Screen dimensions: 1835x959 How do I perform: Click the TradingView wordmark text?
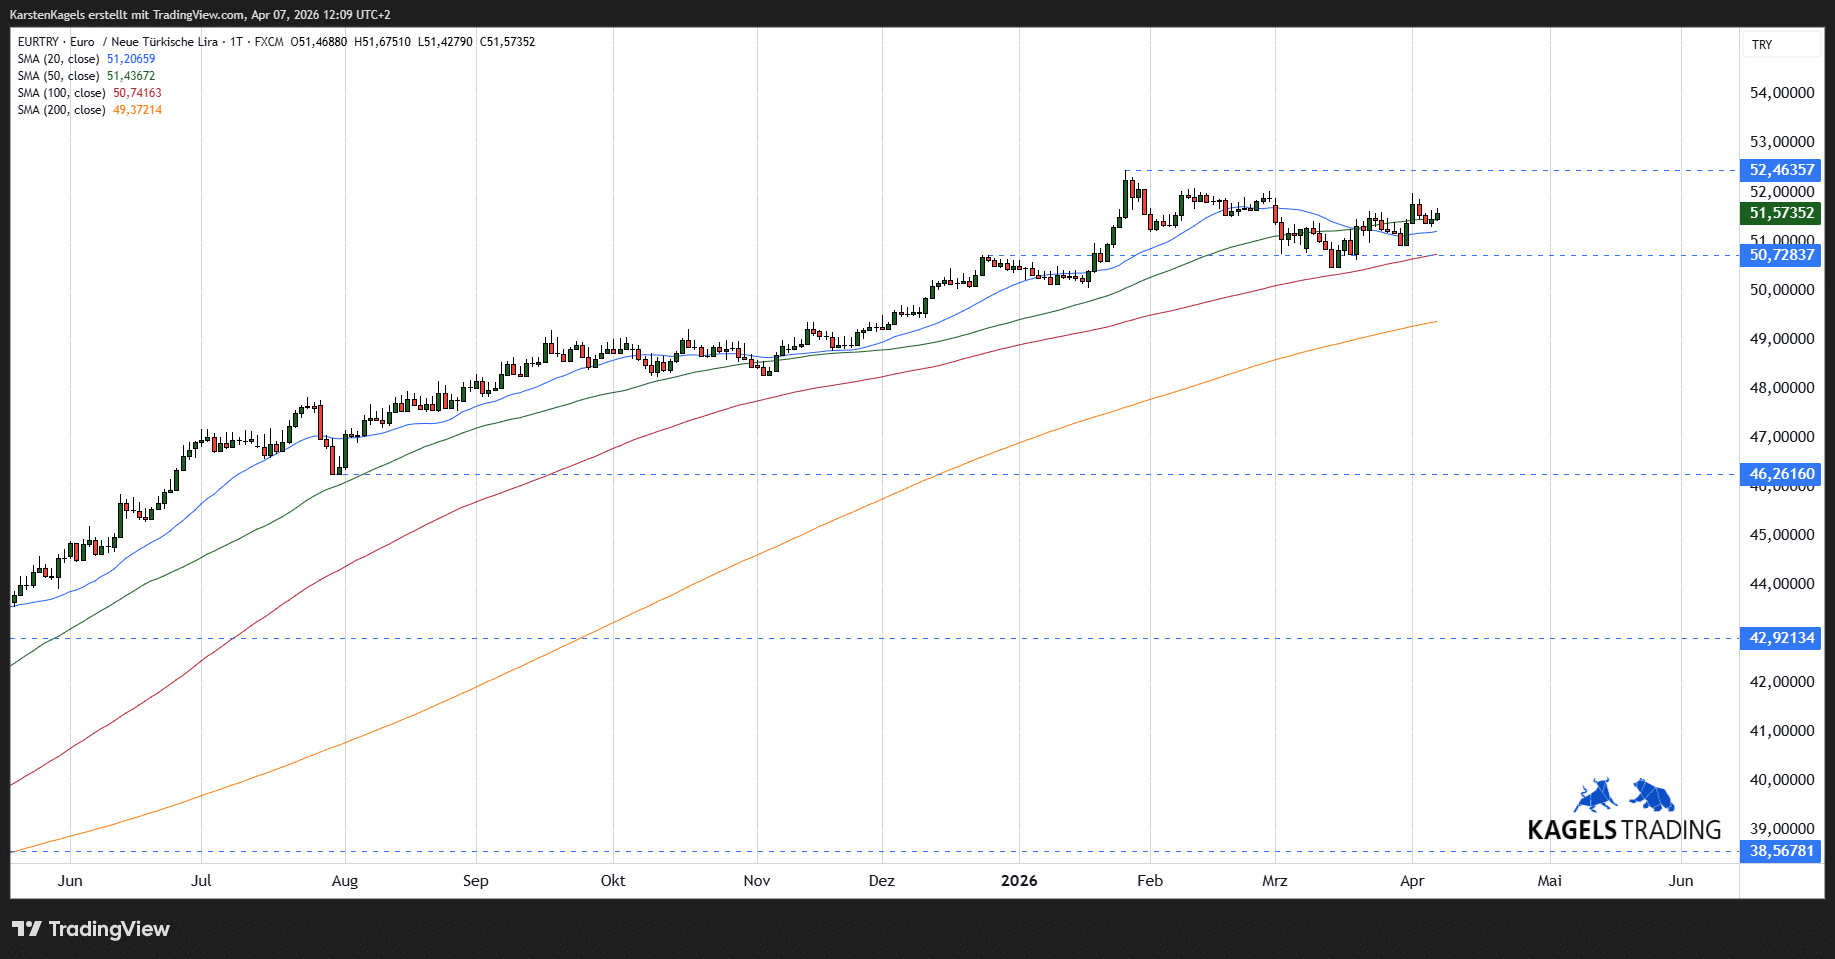click(109, 929)
